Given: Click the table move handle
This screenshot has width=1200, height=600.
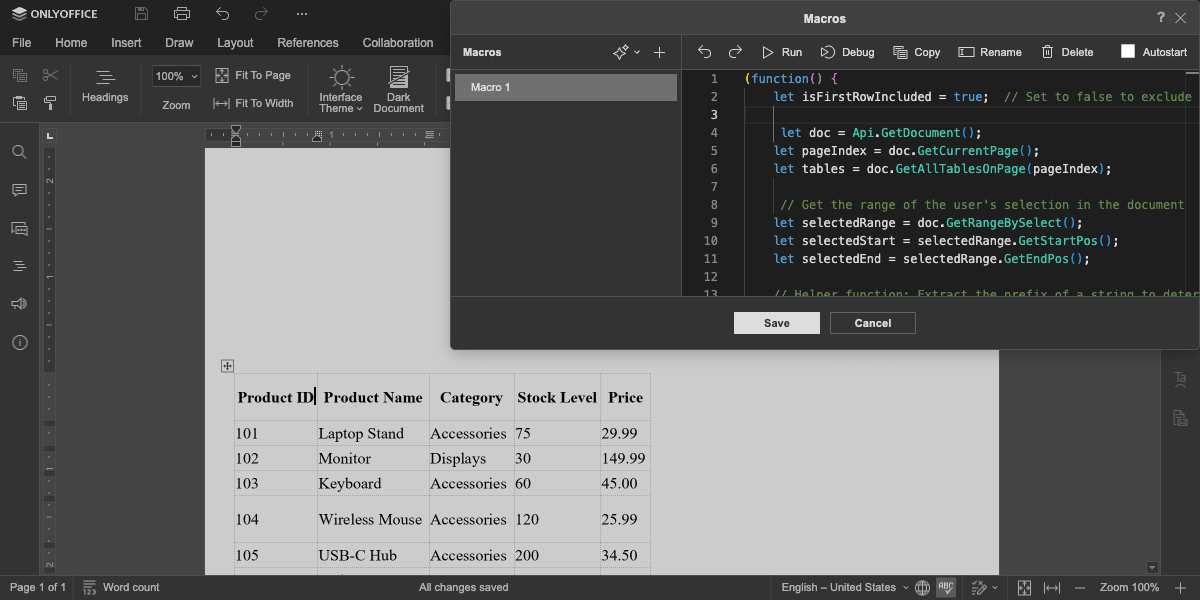Looking at the screenshot, I should click(x=227, y=367).
